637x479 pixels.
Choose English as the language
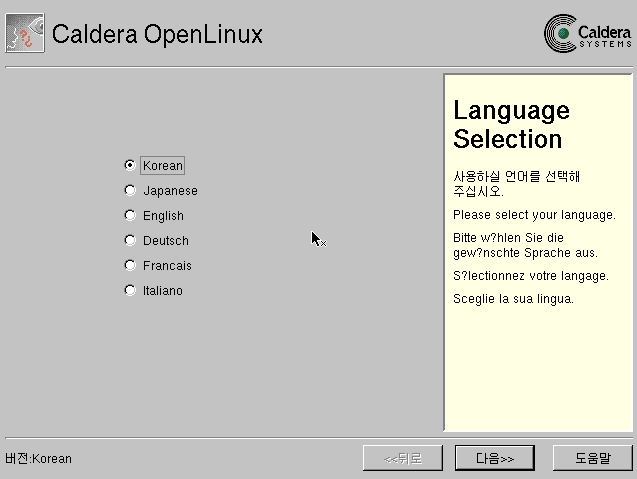pos(130,215)
